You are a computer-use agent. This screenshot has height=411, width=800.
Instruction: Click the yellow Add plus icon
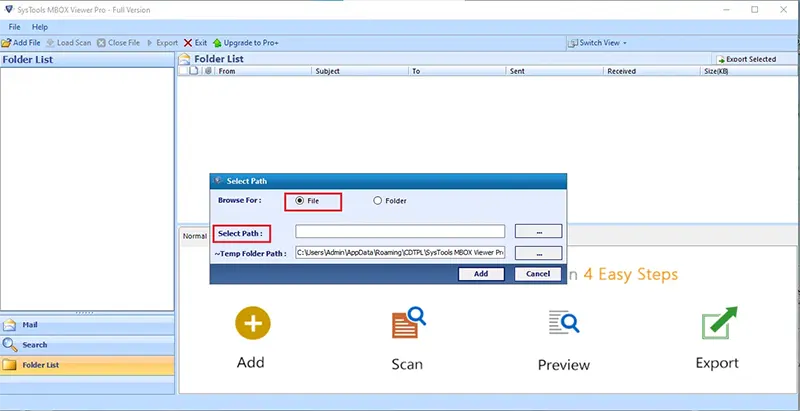(x=253, y=323)
